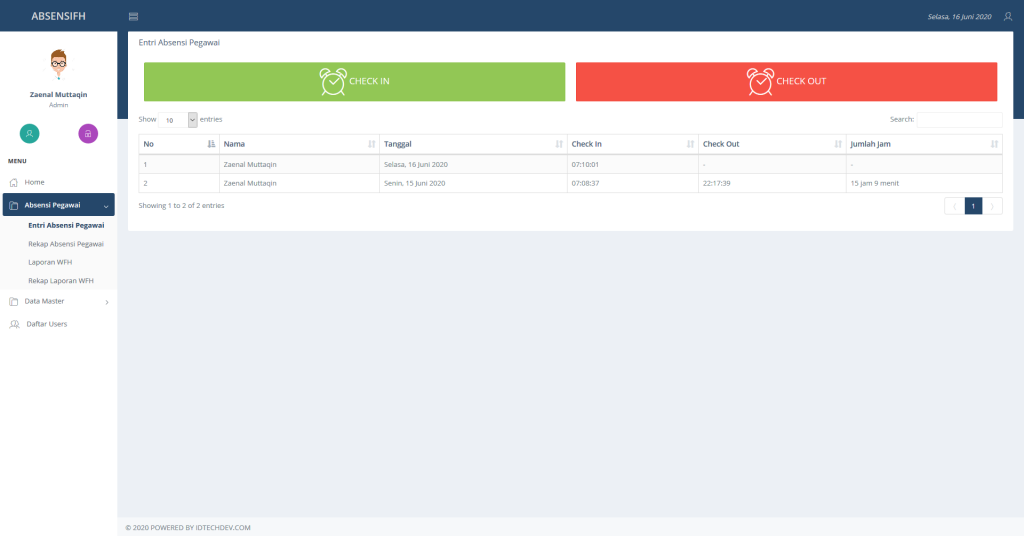
Task: Open the Show entries dropdown
Action: click(x=178, y=119)
